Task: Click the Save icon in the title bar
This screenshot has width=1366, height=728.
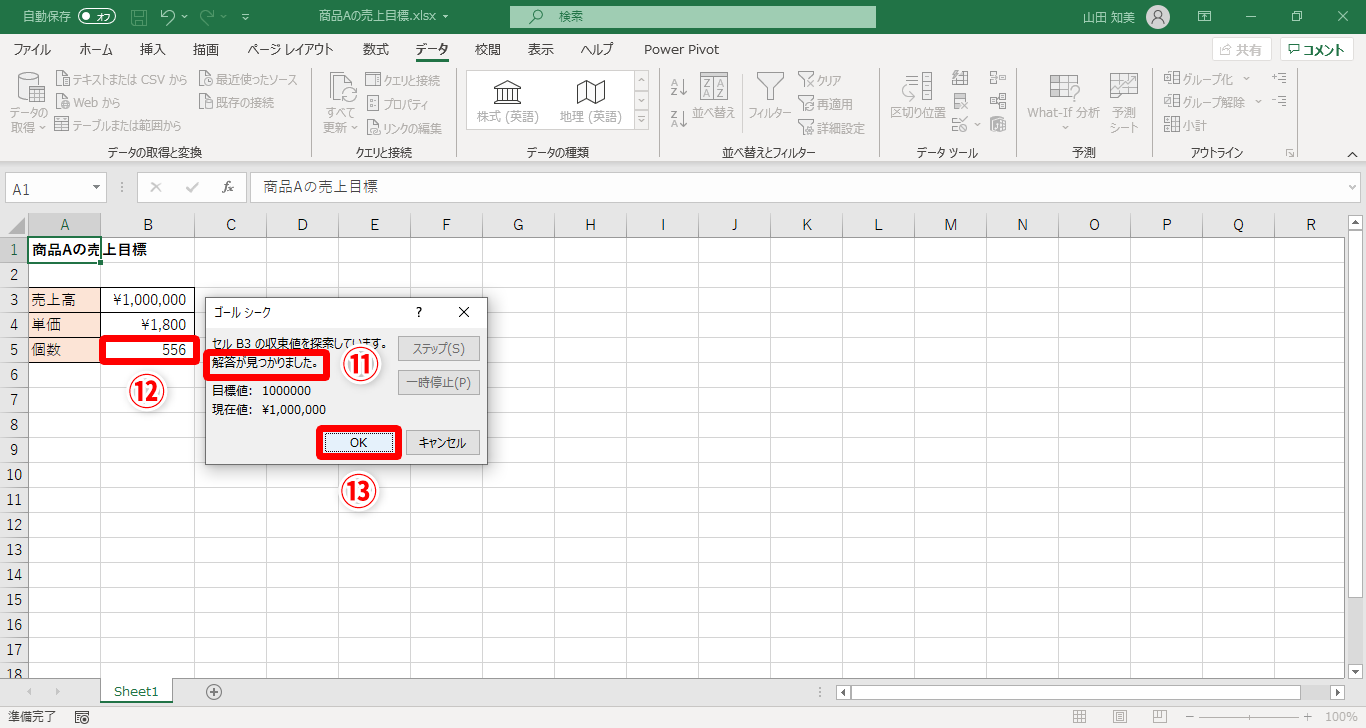Action: pyautogui.click(x=139, y=17)
